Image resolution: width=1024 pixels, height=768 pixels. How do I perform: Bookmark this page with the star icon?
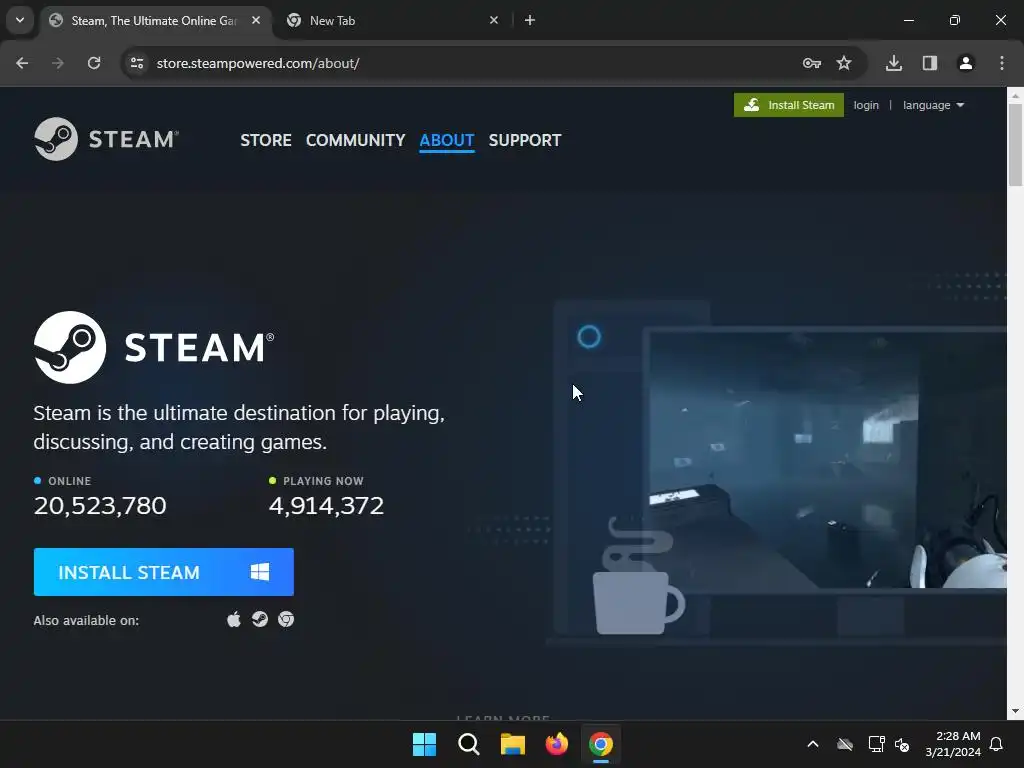(844, 63)
